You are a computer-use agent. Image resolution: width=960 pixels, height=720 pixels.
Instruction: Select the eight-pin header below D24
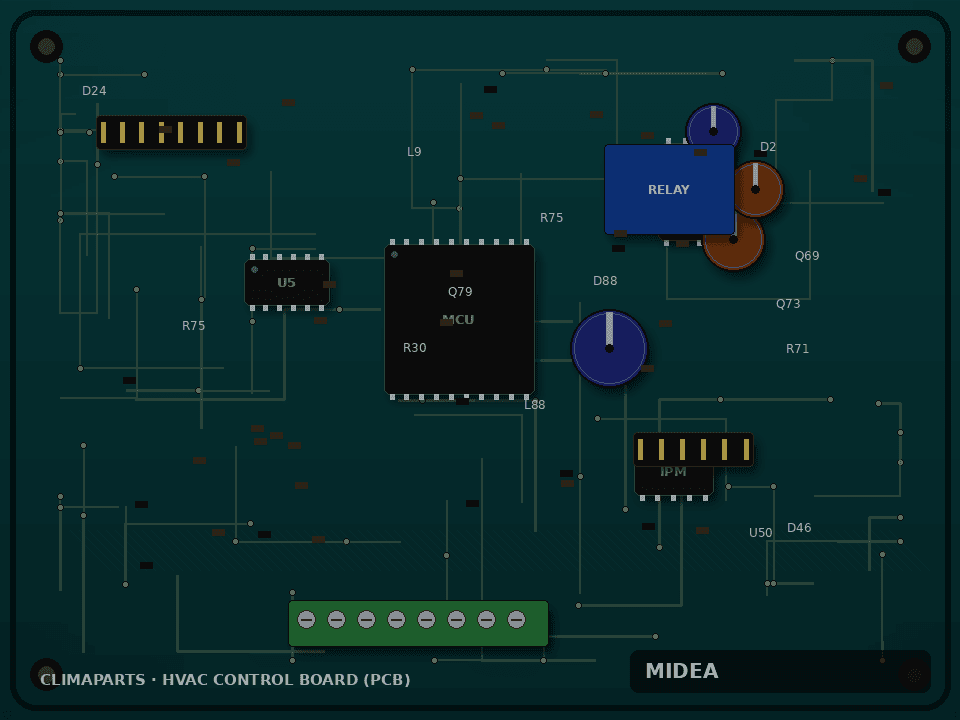[x=171, y=132]
